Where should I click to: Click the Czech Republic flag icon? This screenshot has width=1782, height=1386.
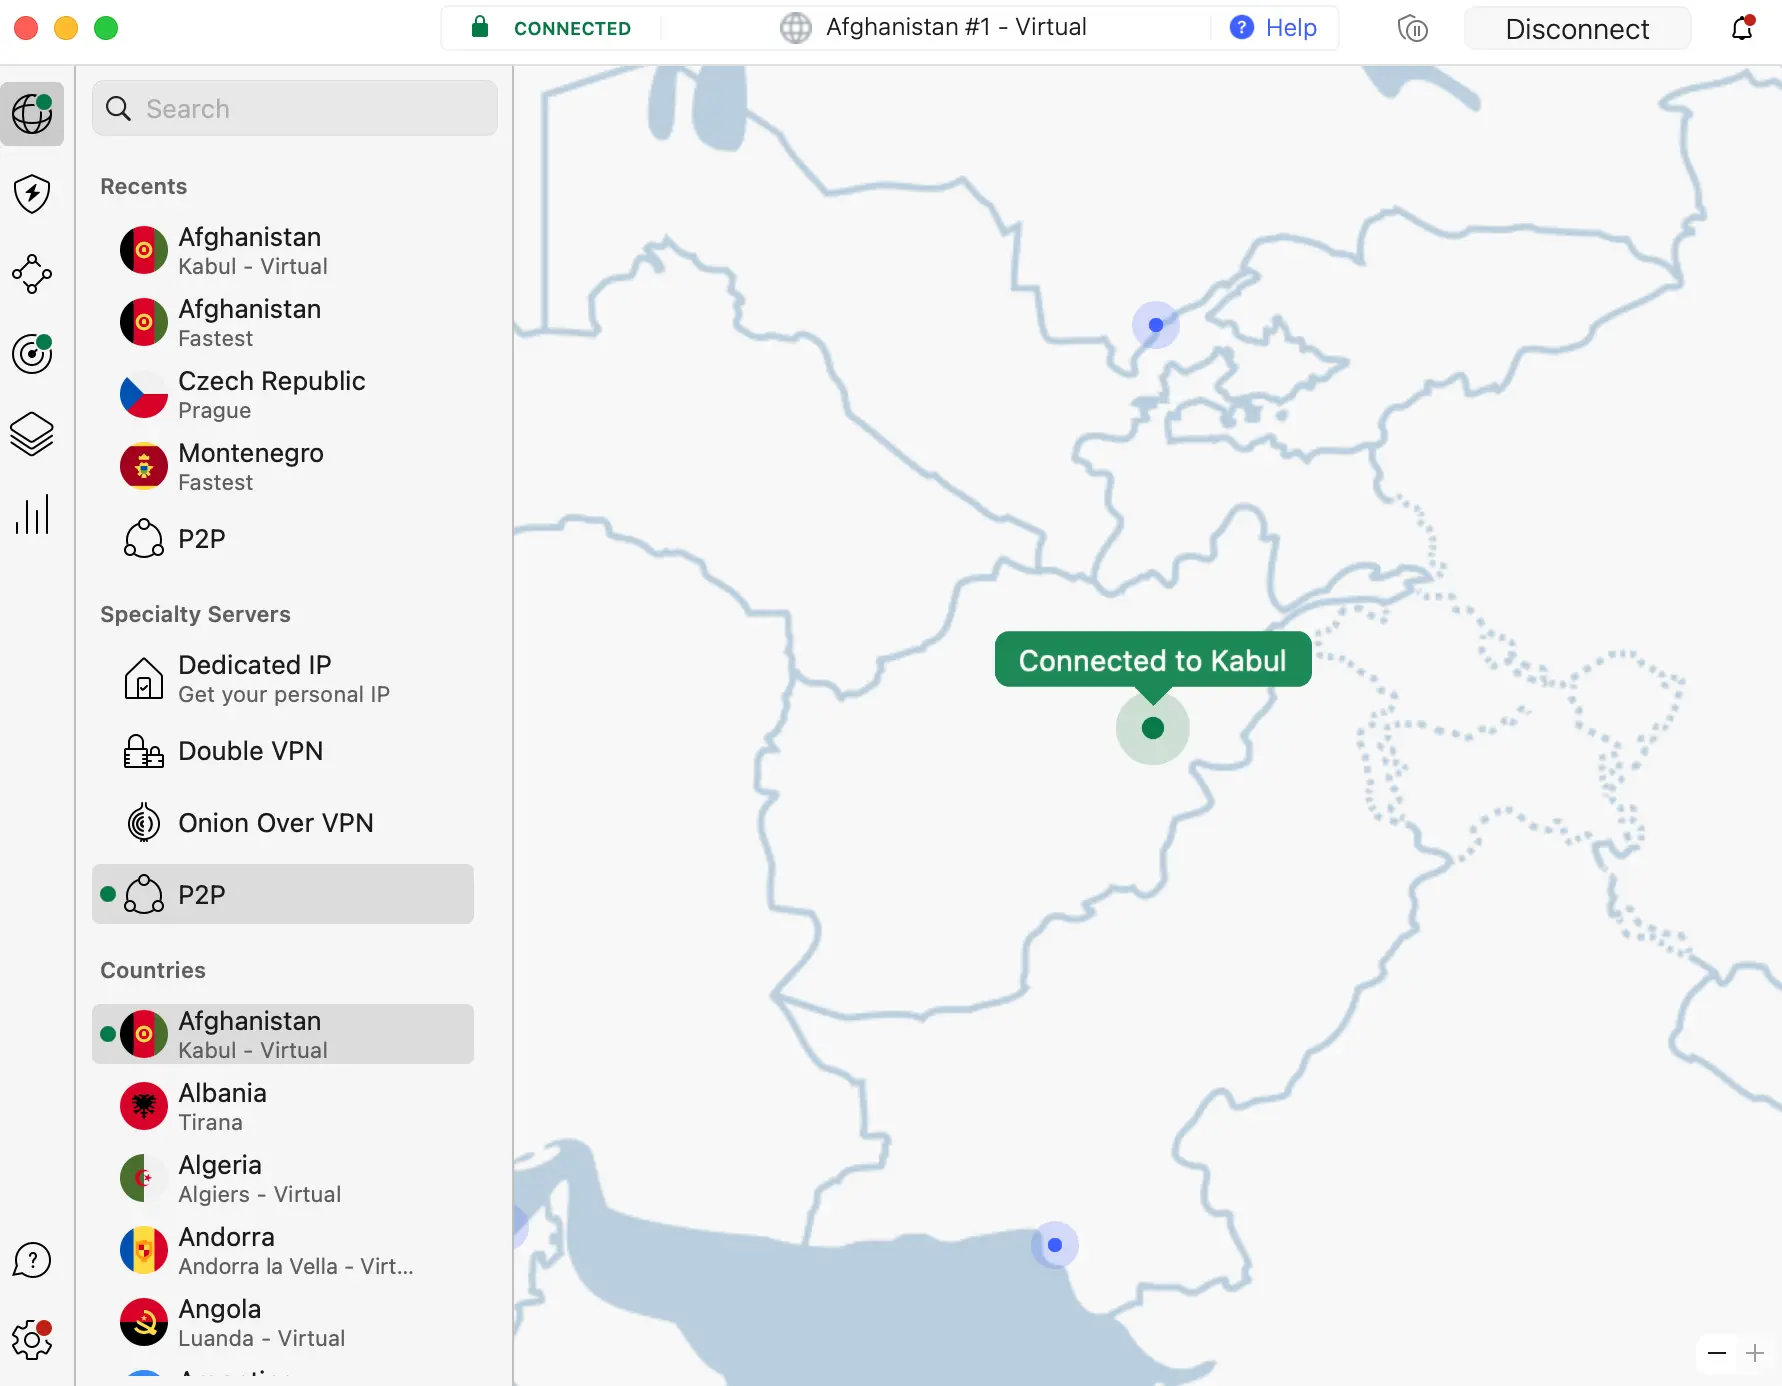(144, 395)
